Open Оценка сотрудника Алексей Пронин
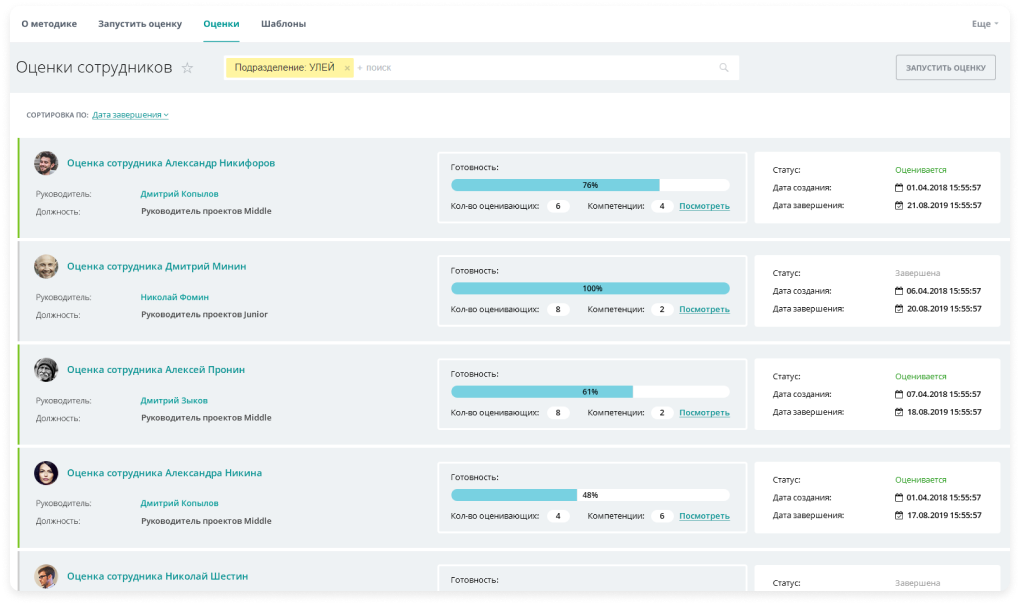 [x=156, y=370]
